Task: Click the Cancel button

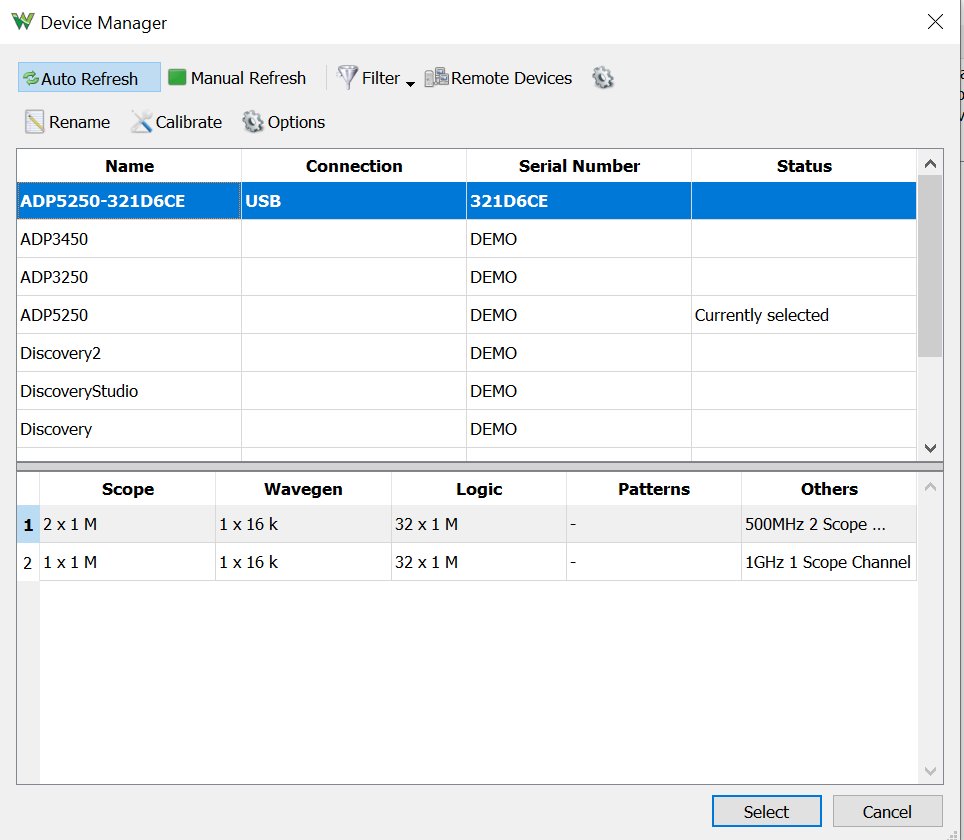Action: pos(887,812)
